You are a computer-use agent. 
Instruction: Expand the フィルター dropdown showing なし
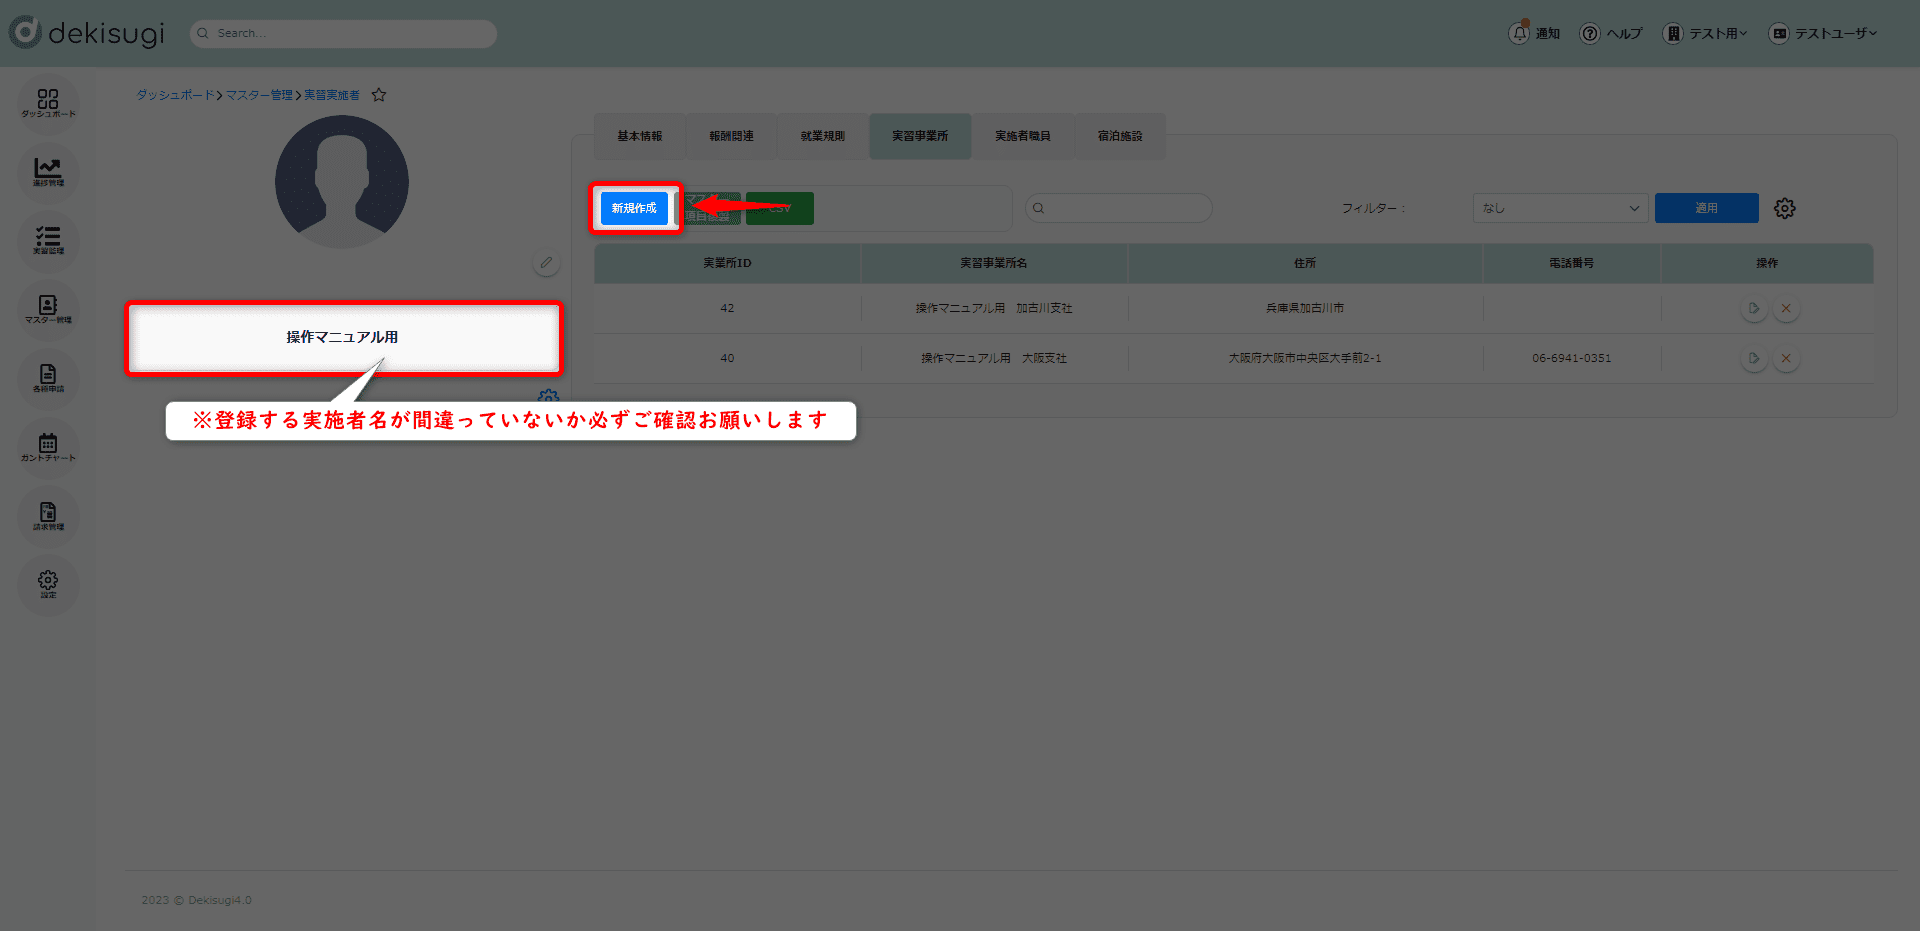click(x=1559, y=208)
